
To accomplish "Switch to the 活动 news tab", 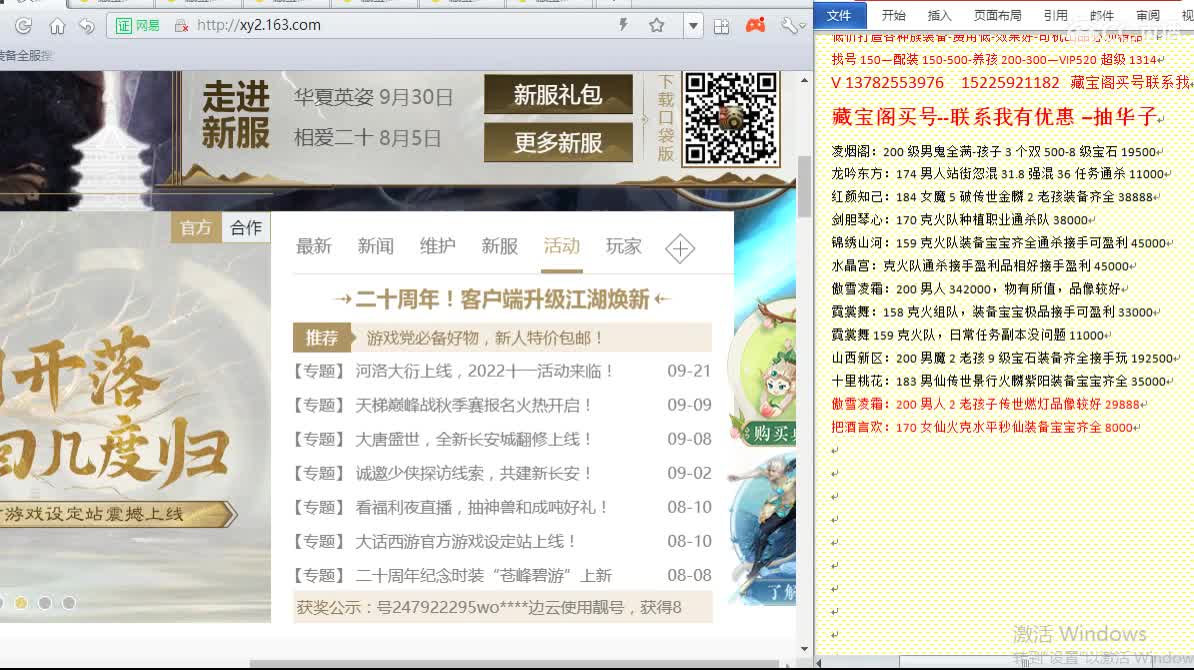I will click(x=562, y=246).
